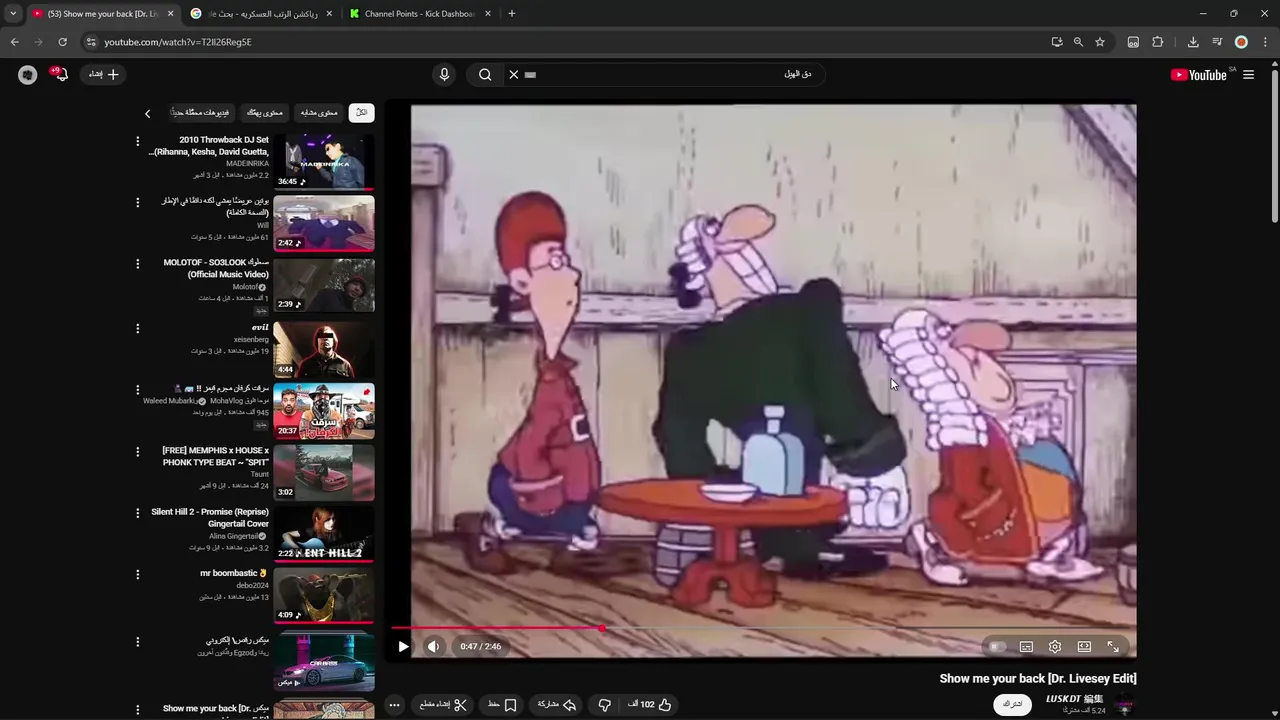
Task: Dislike the video with thumbs down
Action: pos(604,705)
